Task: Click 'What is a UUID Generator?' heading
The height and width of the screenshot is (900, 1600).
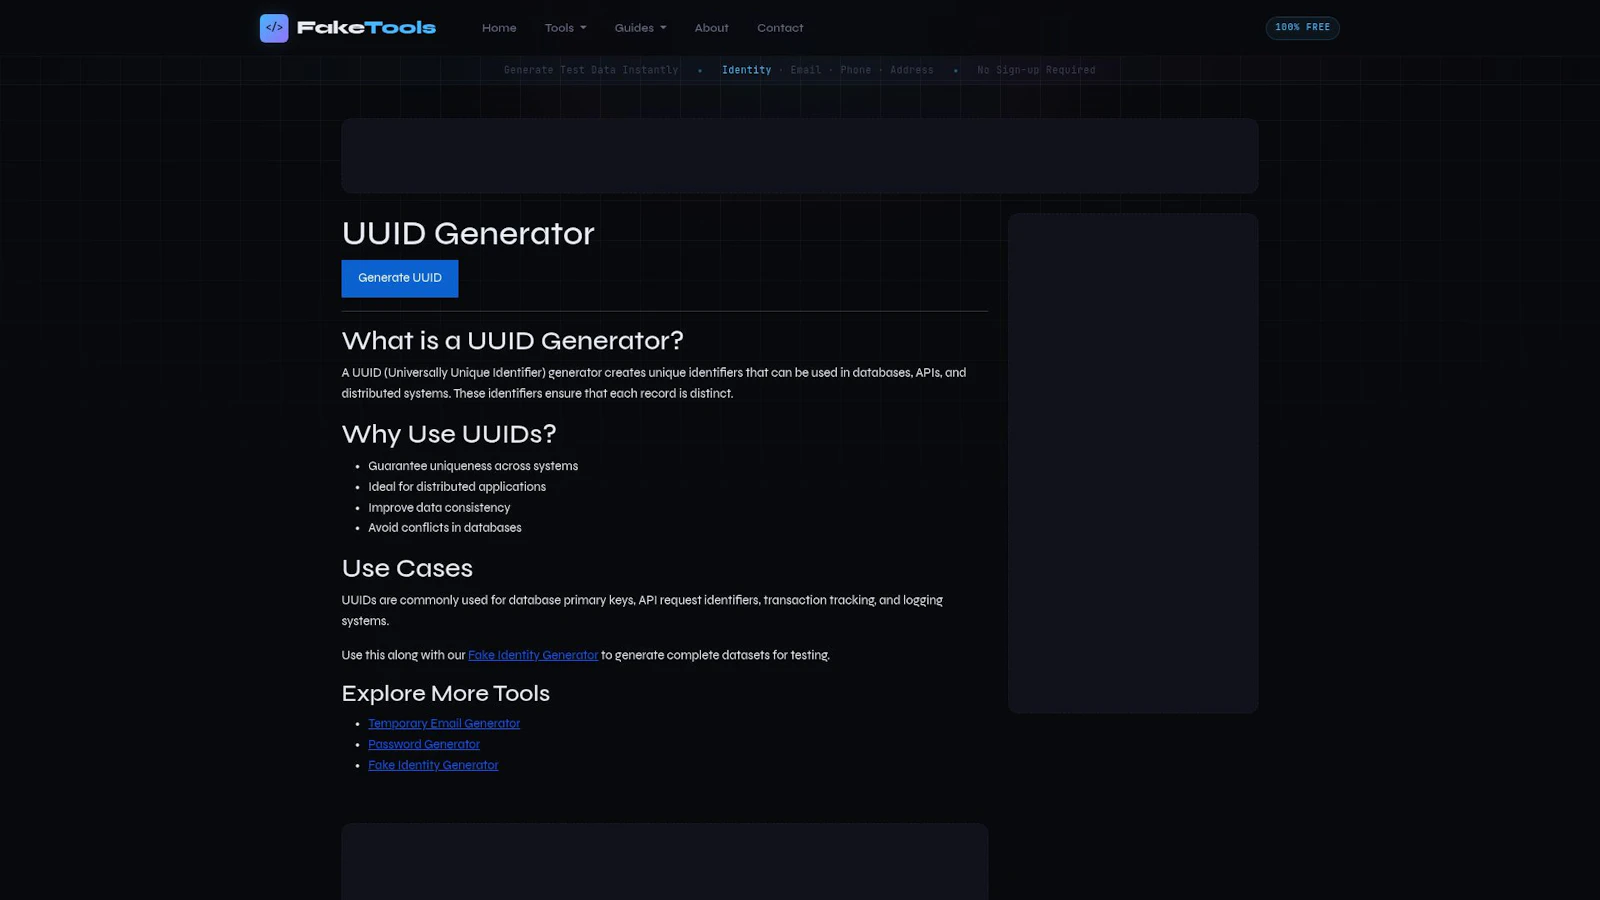Action: click(513, 341)
